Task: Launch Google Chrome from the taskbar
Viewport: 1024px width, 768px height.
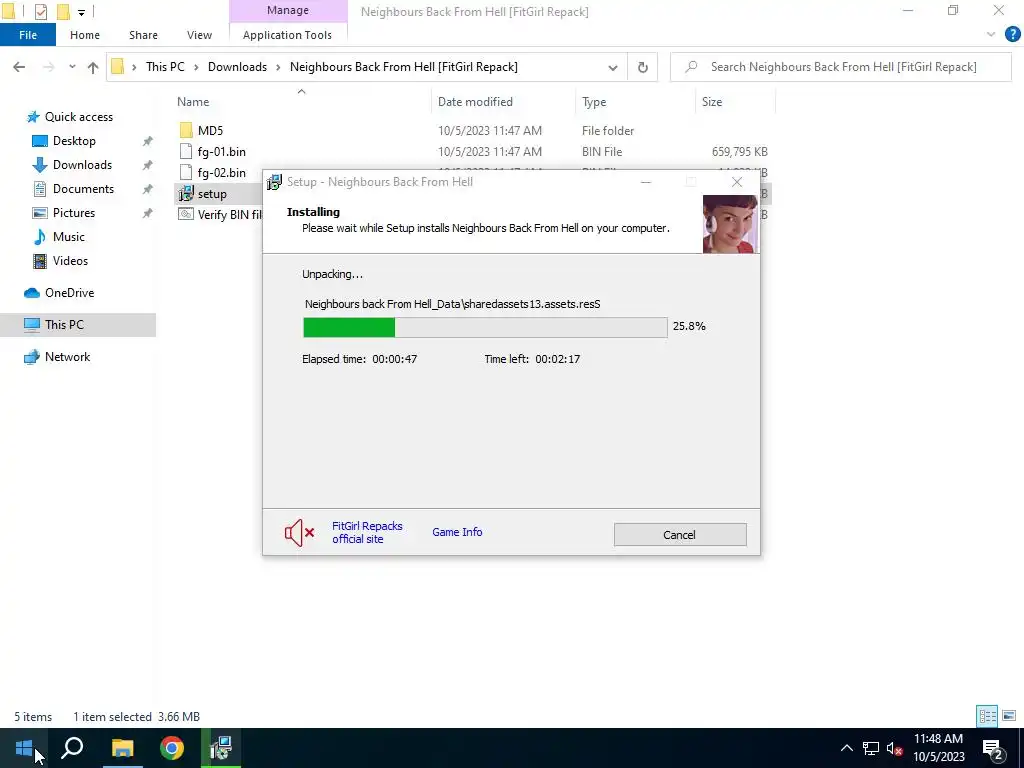Action: tap(172, 748)
